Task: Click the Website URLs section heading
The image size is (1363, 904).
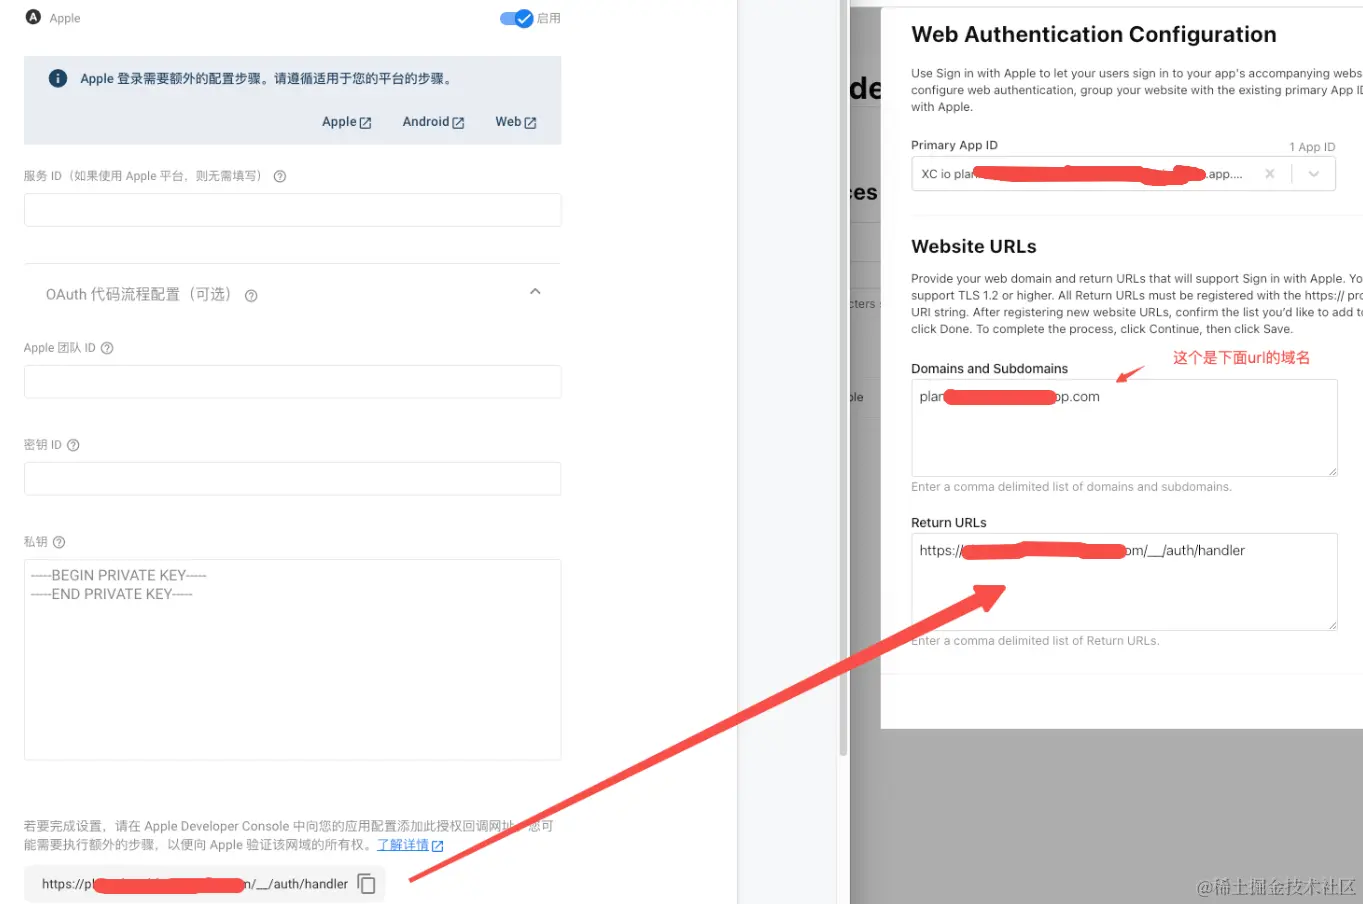Action: (x=974, y=246)
